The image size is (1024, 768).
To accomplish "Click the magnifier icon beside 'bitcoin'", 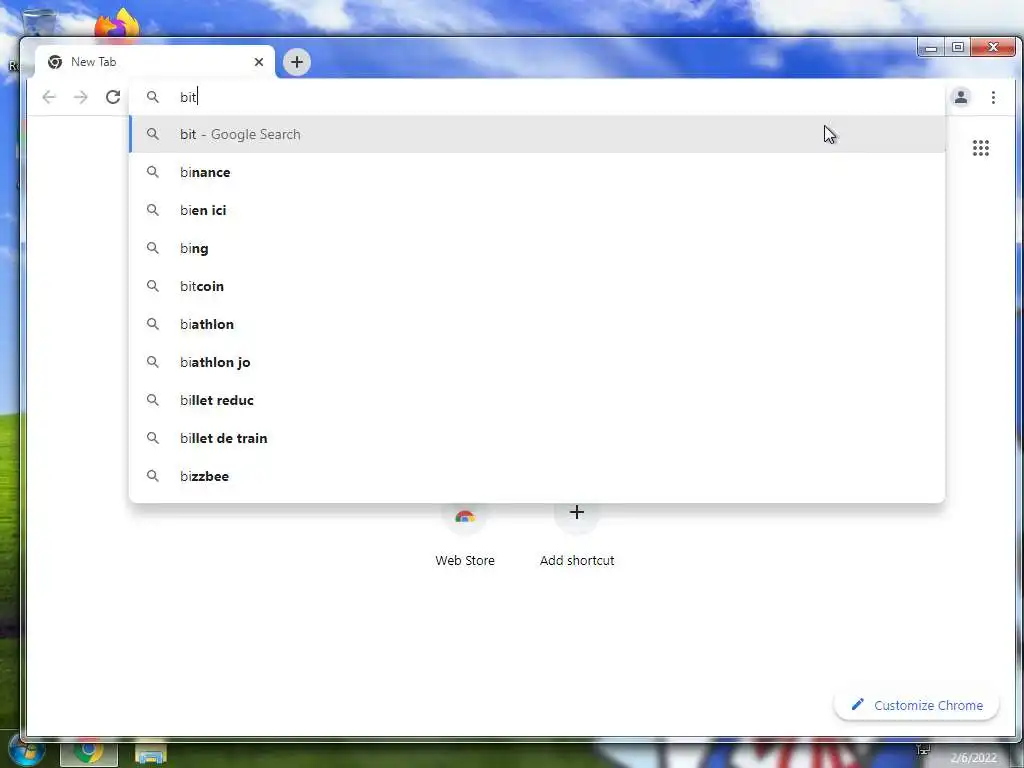I will coord(153,286).
